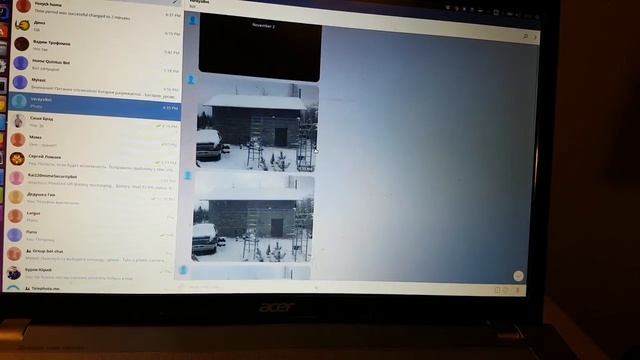Image resolution: width=640 pixels, height=360 pixels.
Task: Open the Папа chat
Action: click(x=91, y=235)
